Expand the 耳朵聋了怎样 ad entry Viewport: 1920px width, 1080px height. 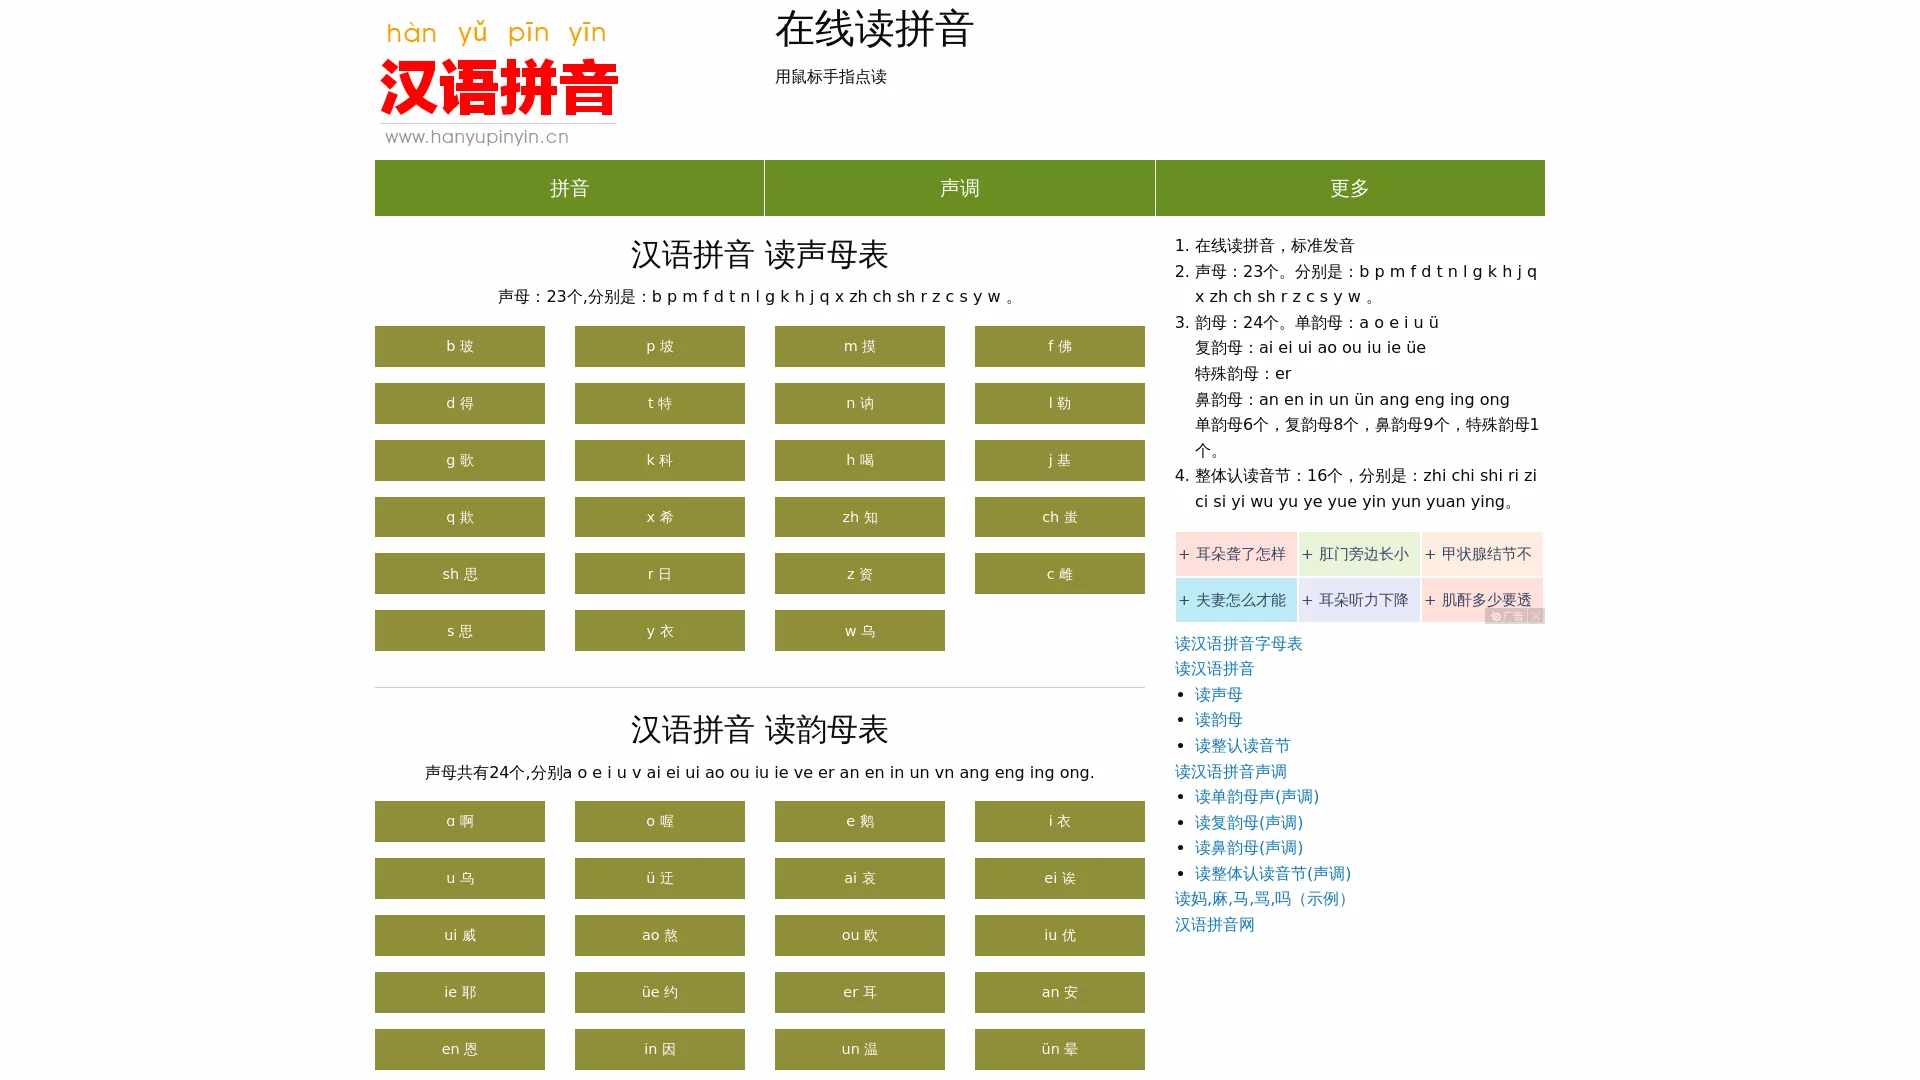[x=1236, y=553]
